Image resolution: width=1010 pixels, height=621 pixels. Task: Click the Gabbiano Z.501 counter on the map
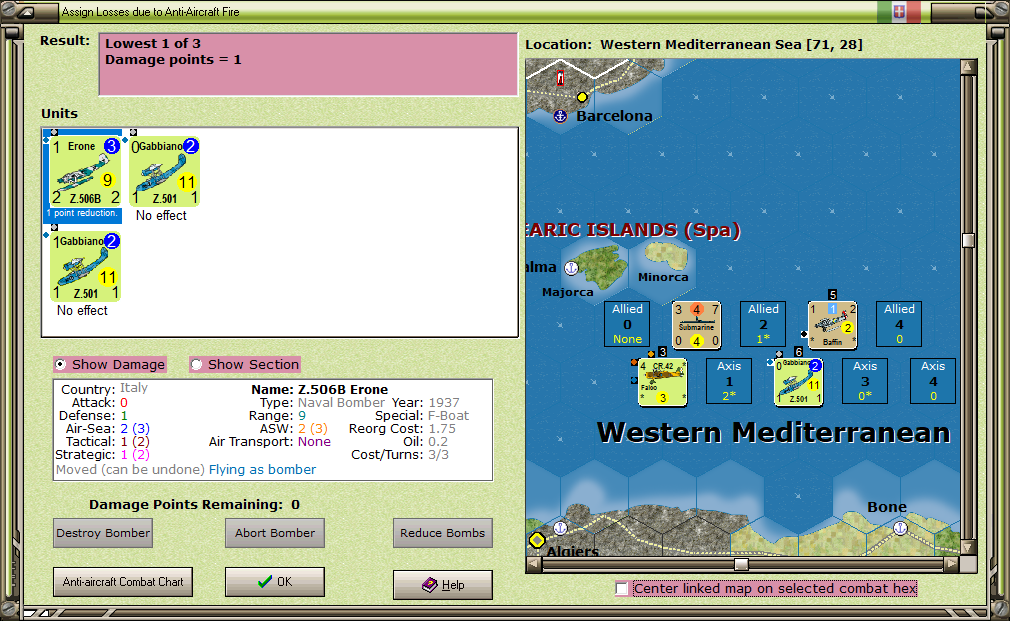coord(797,381)
